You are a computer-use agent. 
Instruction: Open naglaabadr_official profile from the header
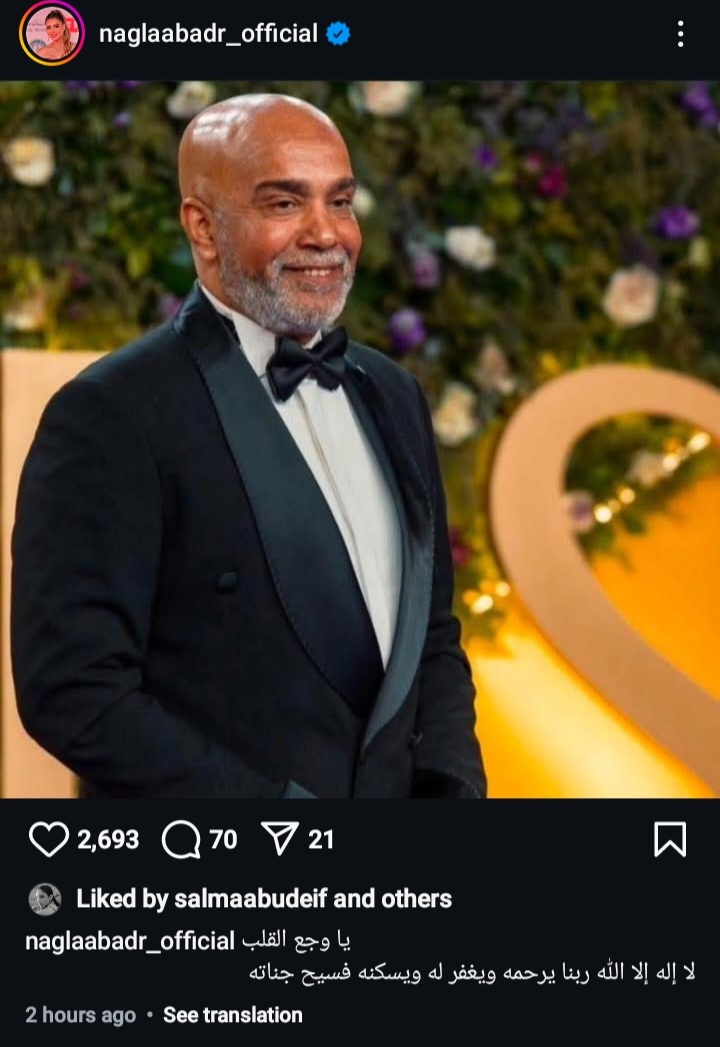pos(208,34)
